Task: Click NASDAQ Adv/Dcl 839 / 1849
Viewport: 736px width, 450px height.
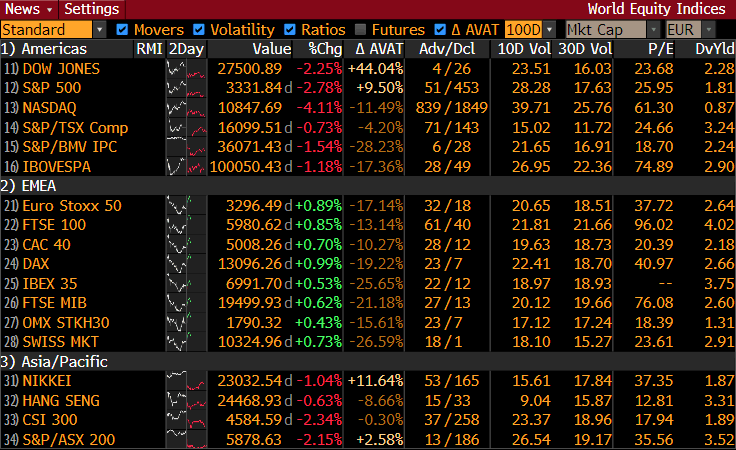Action: 452,107
